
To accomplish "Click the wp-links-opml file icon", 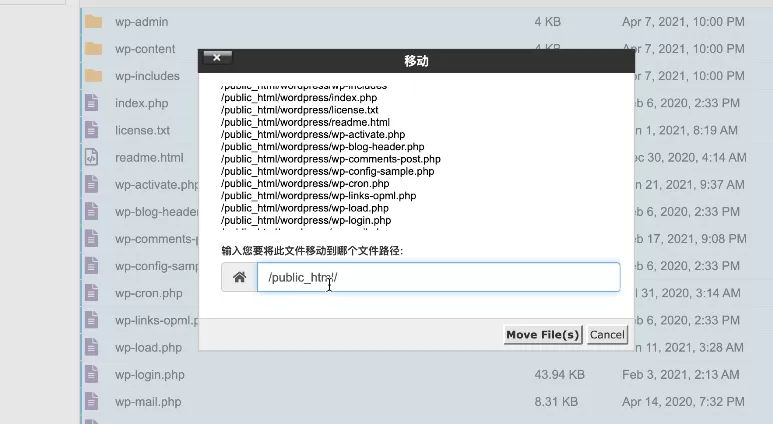I will pos(92,320).
